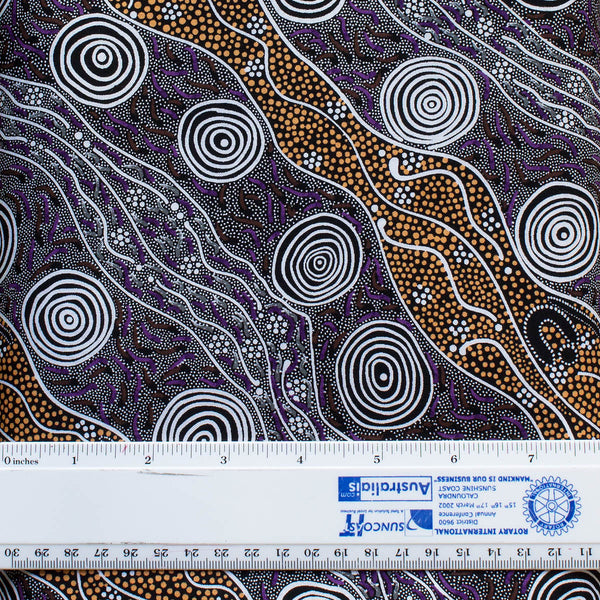
Task: Click the 17 centimeter number on ruler
Action: click(402, 552)
